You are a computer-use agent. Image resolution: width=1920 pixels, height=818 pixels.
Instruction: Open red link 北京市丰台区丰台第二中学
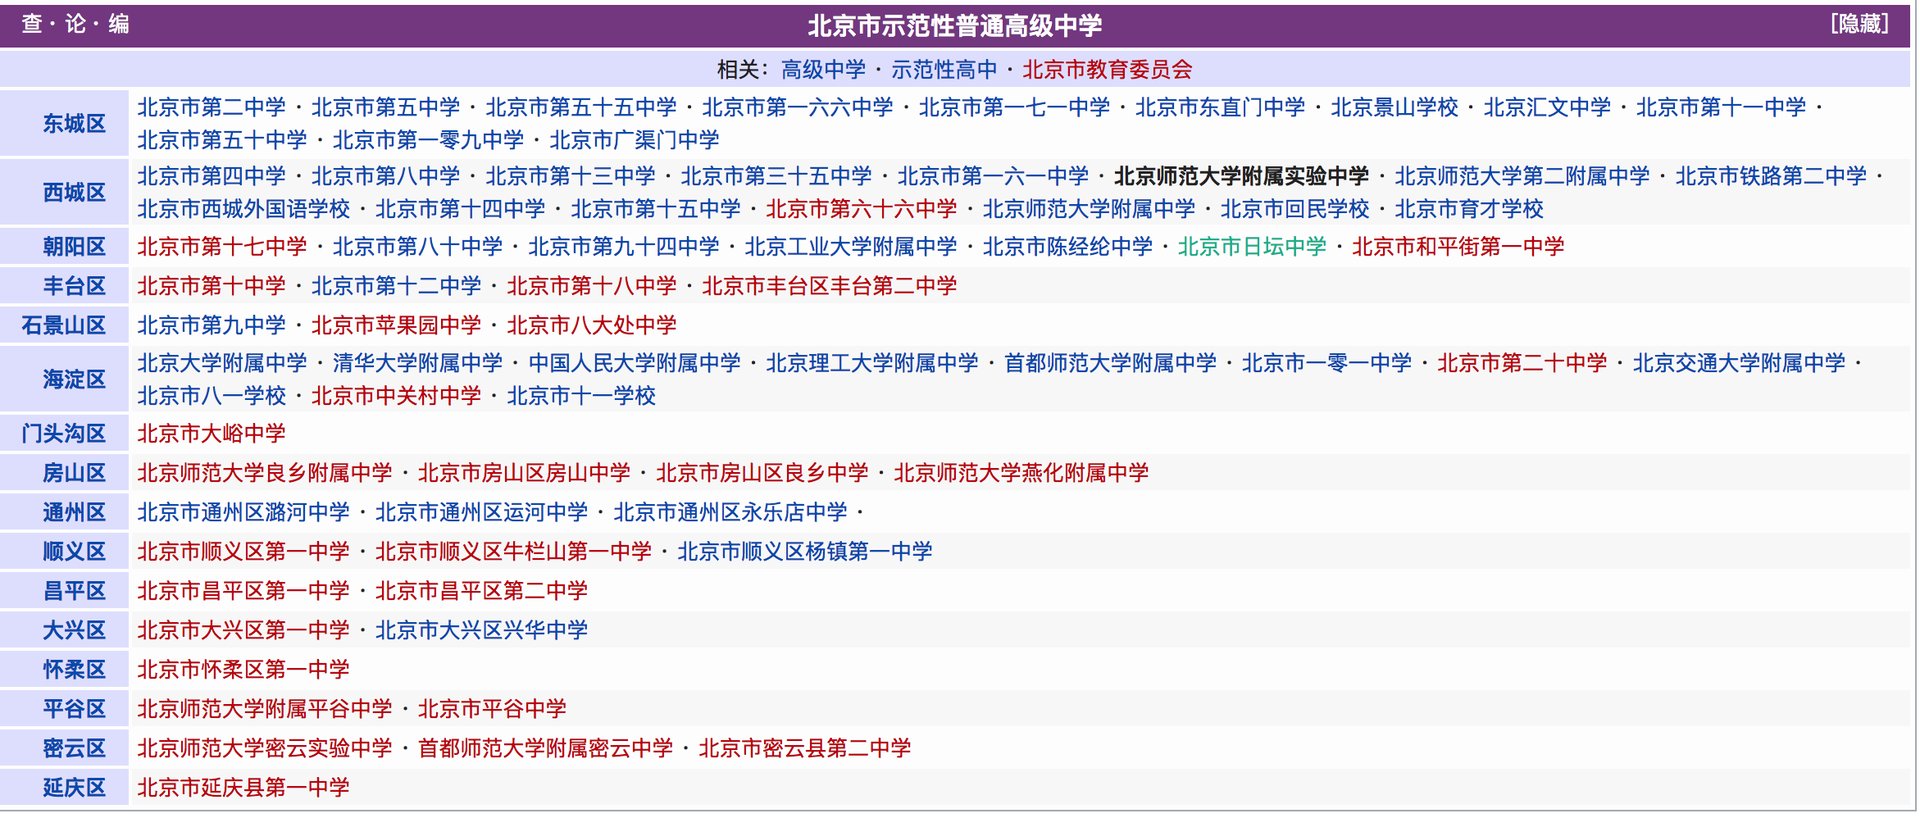click(829, 286)
